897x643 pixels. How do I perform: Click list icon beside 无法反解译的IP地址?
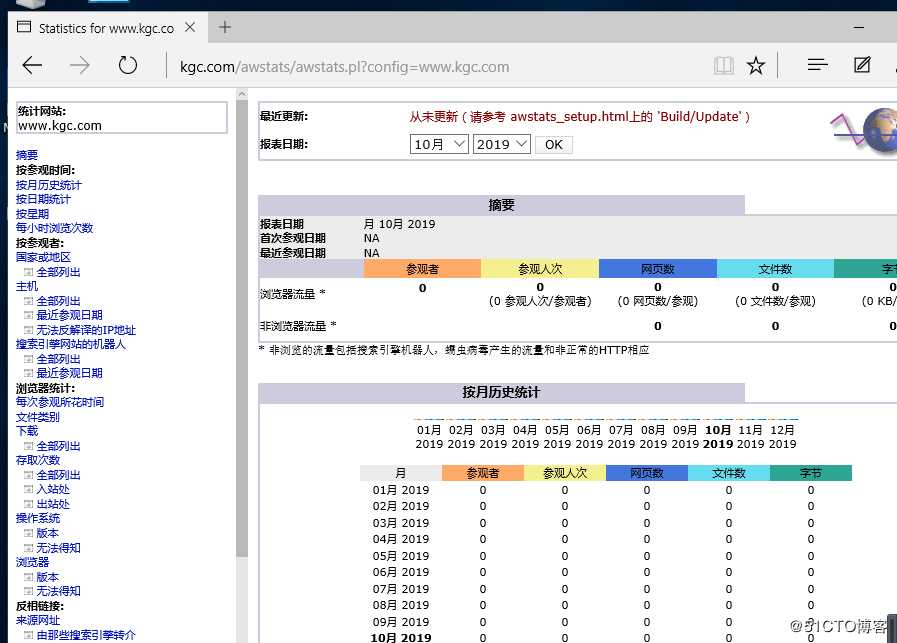click(28, 330)
